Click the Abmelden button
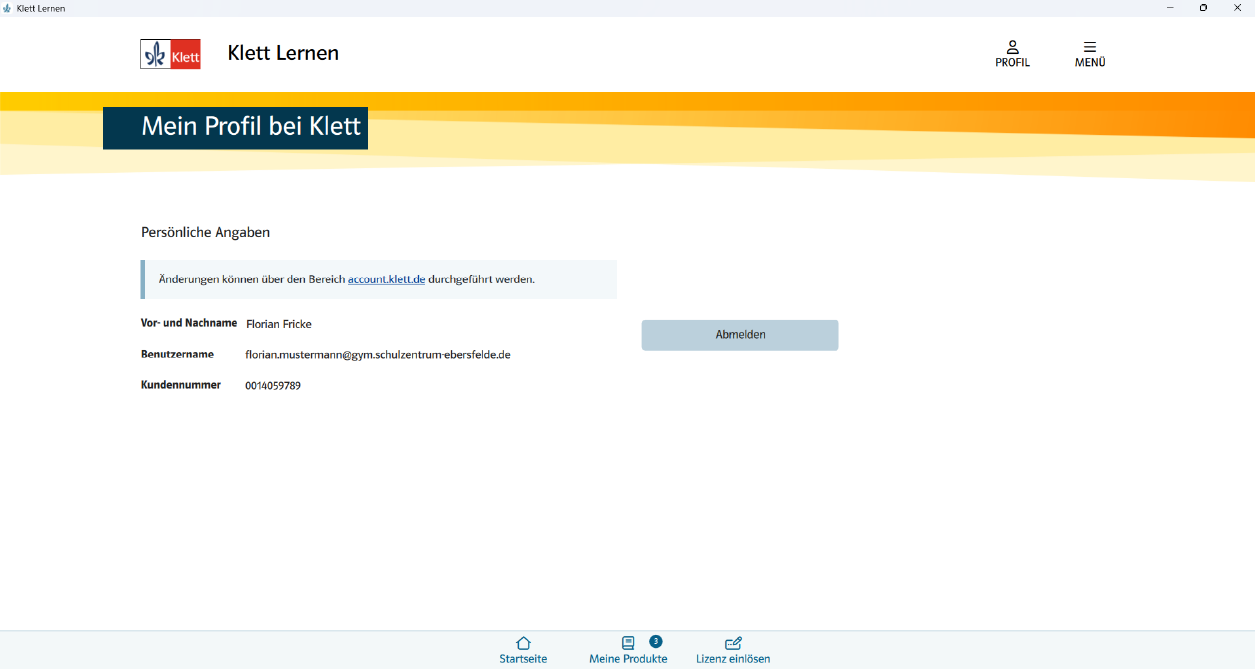 point(740,335)
